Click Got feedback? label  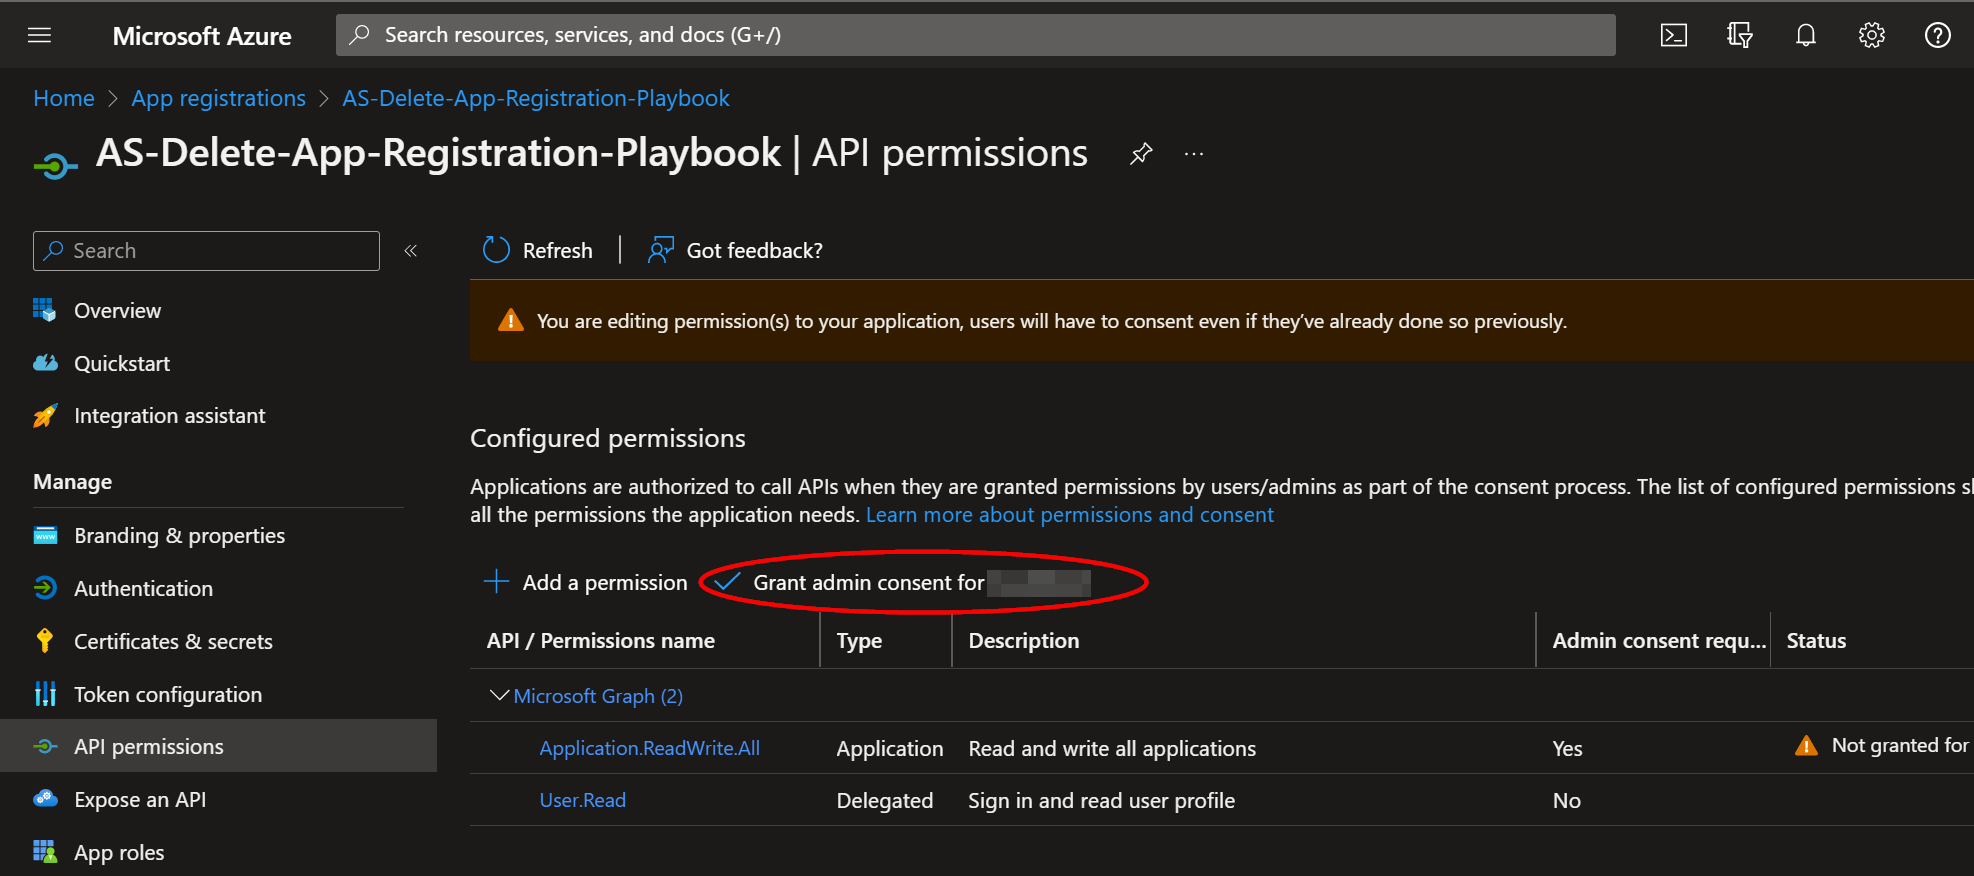click(754, 250)
